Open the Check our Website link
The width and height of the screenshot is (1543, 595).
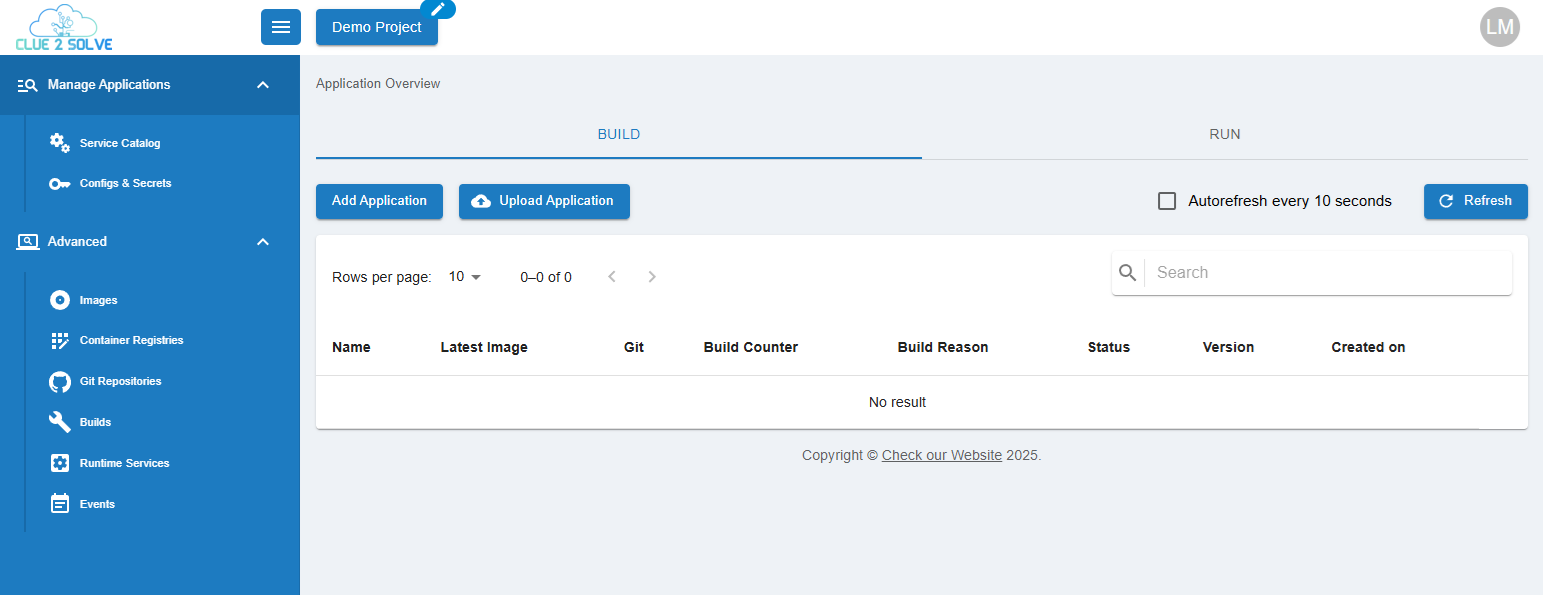pos(941,455)
